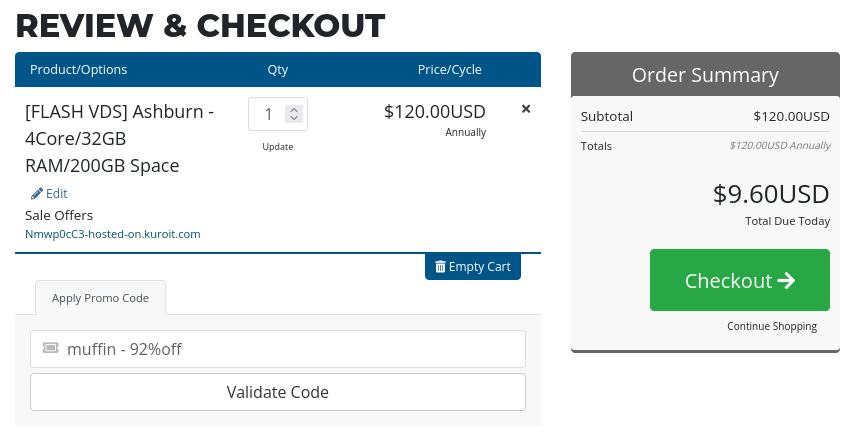
Task: Remove the FLASH VDS item with X icon
Action: [x=526, y=109]
